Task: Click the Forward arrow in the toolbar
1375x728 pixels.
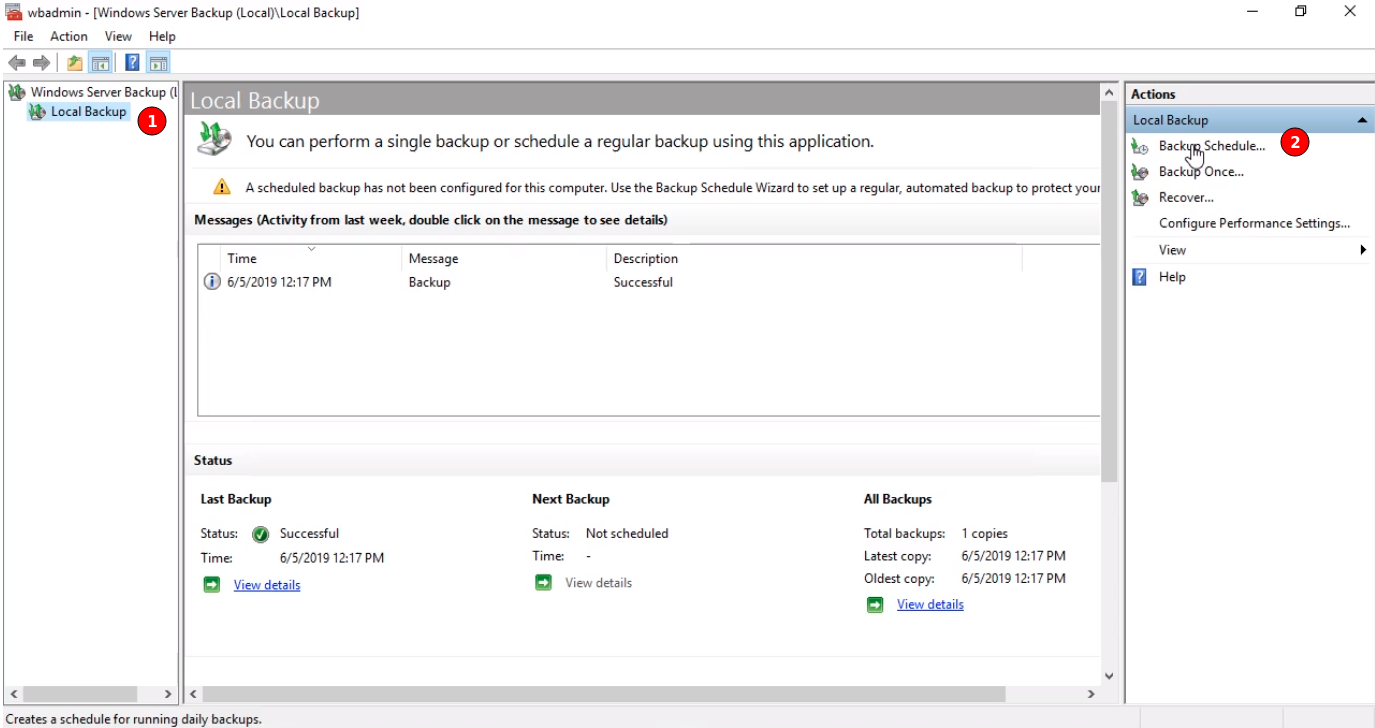Action: 41,63
